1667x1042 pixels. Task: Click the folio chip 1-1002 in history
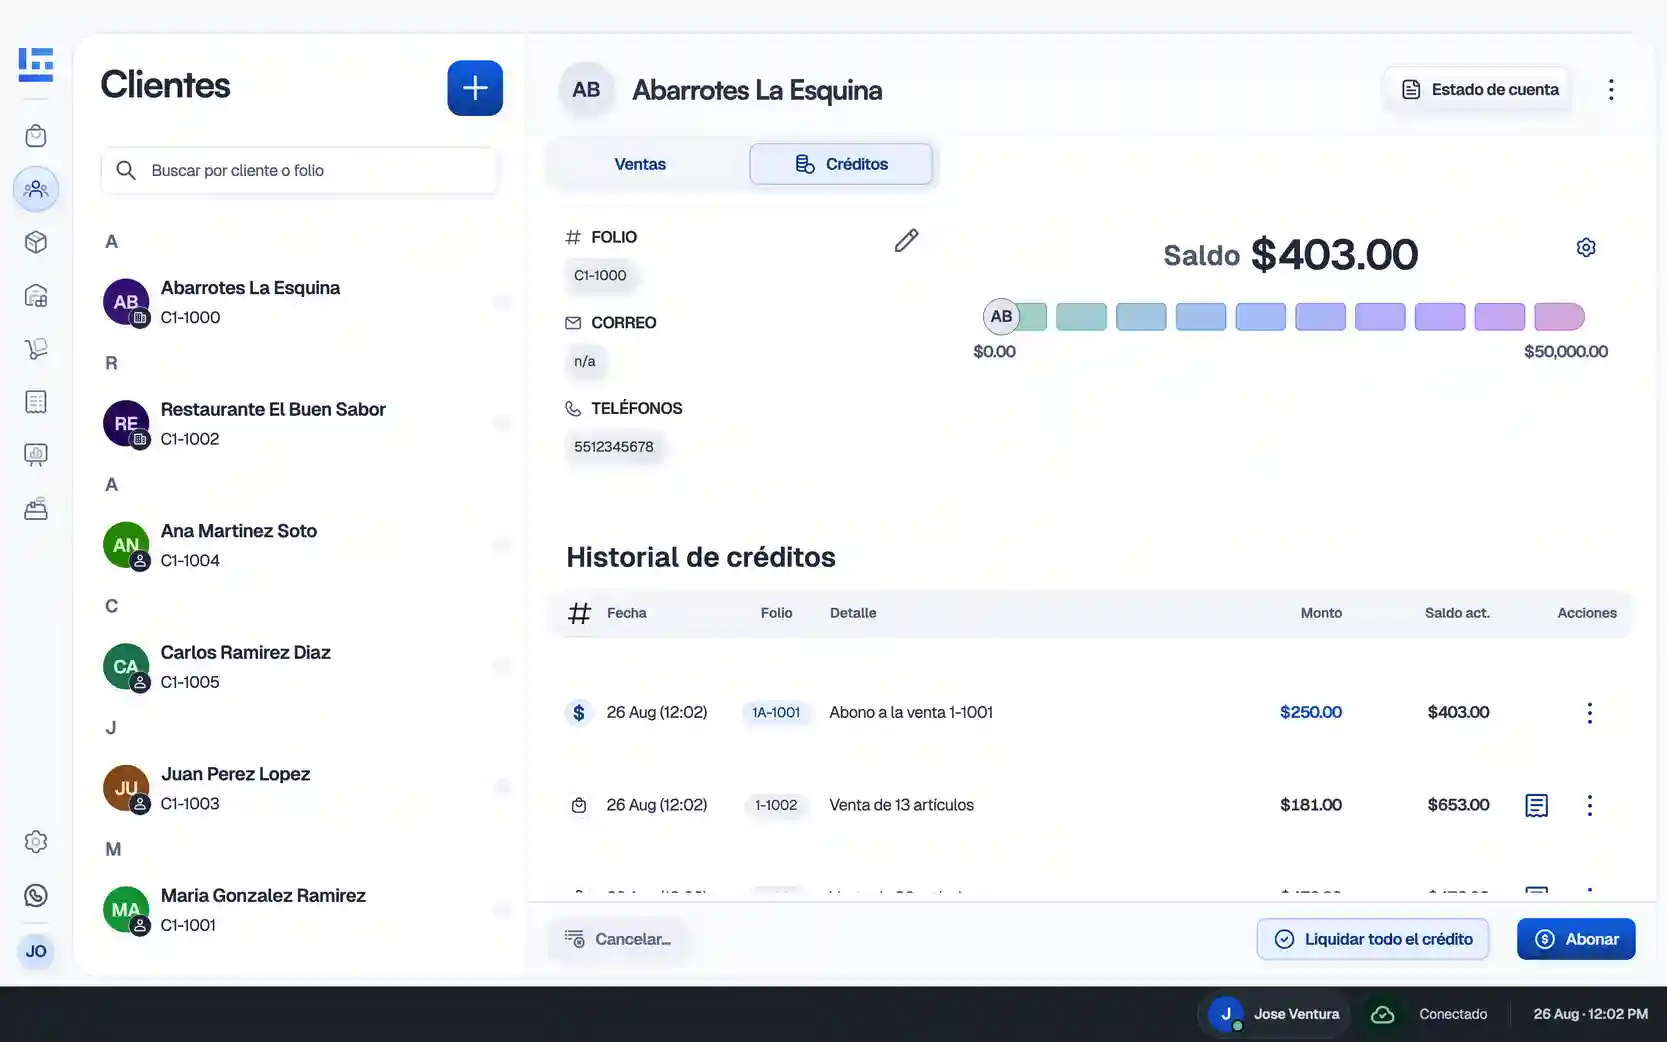pos(776,805)
